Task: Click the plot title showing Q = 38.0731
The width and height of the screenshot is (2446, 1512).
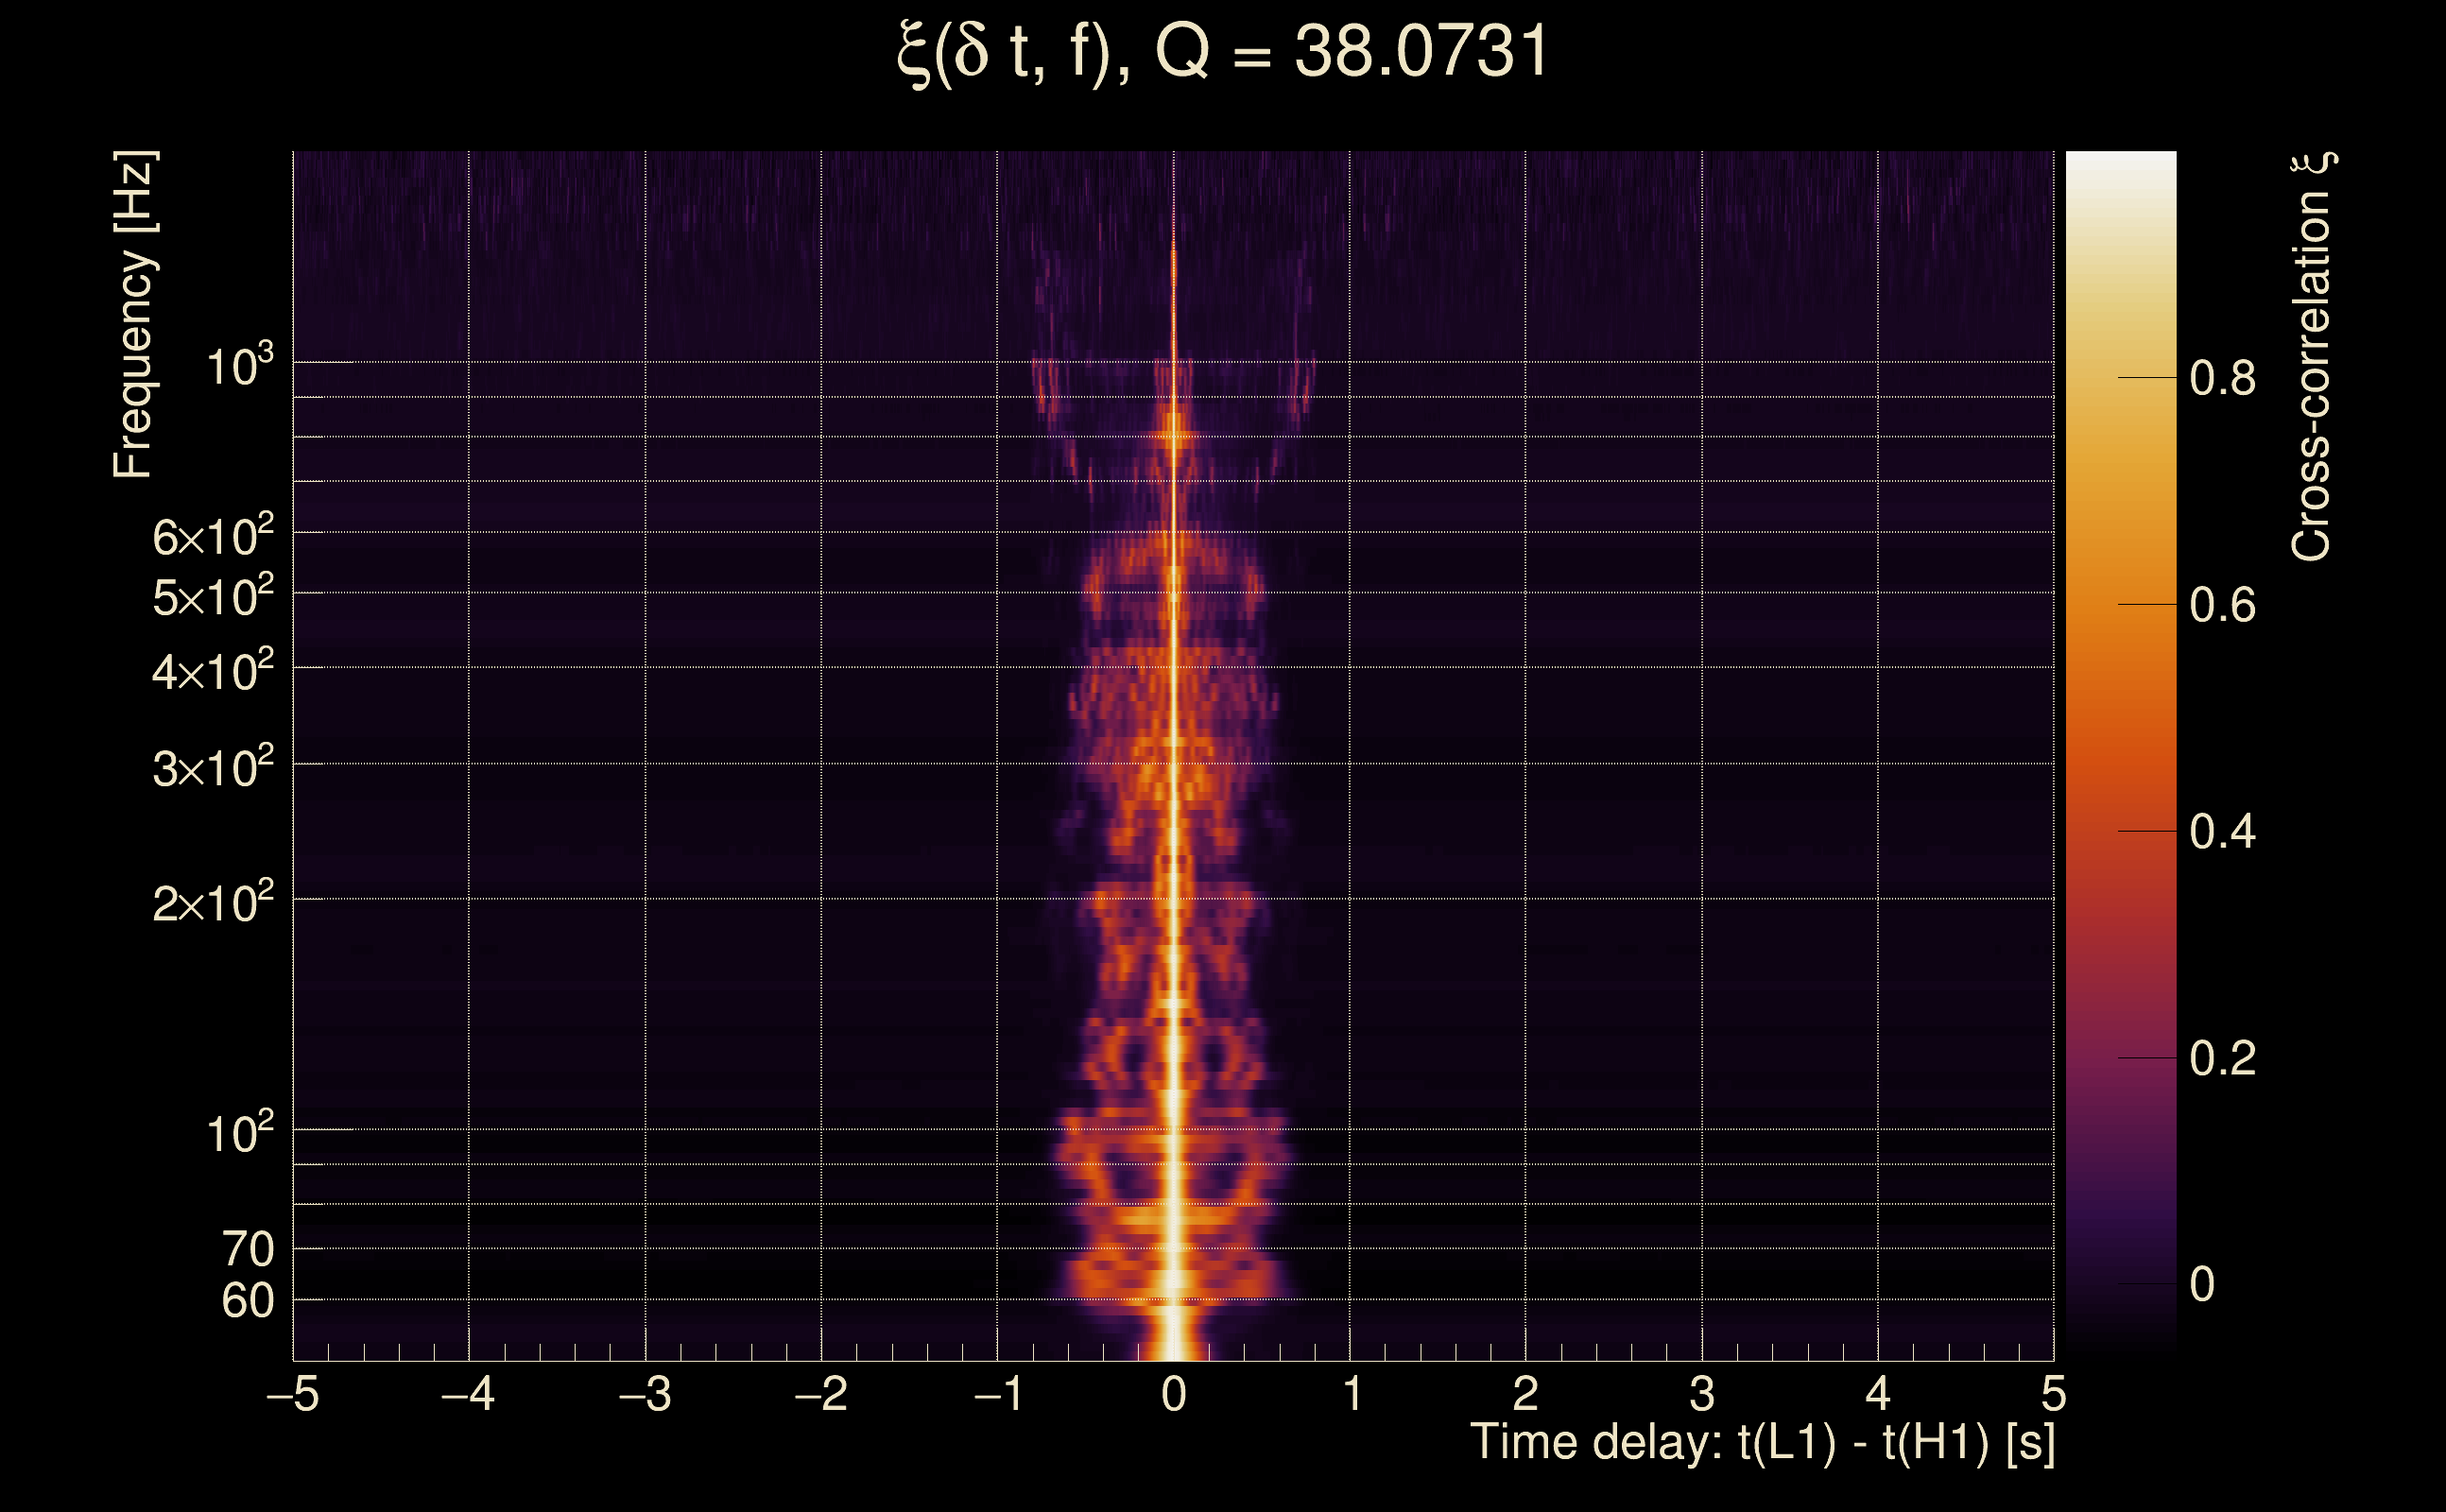Action: pyautogui.click(x=1222, y=52)
